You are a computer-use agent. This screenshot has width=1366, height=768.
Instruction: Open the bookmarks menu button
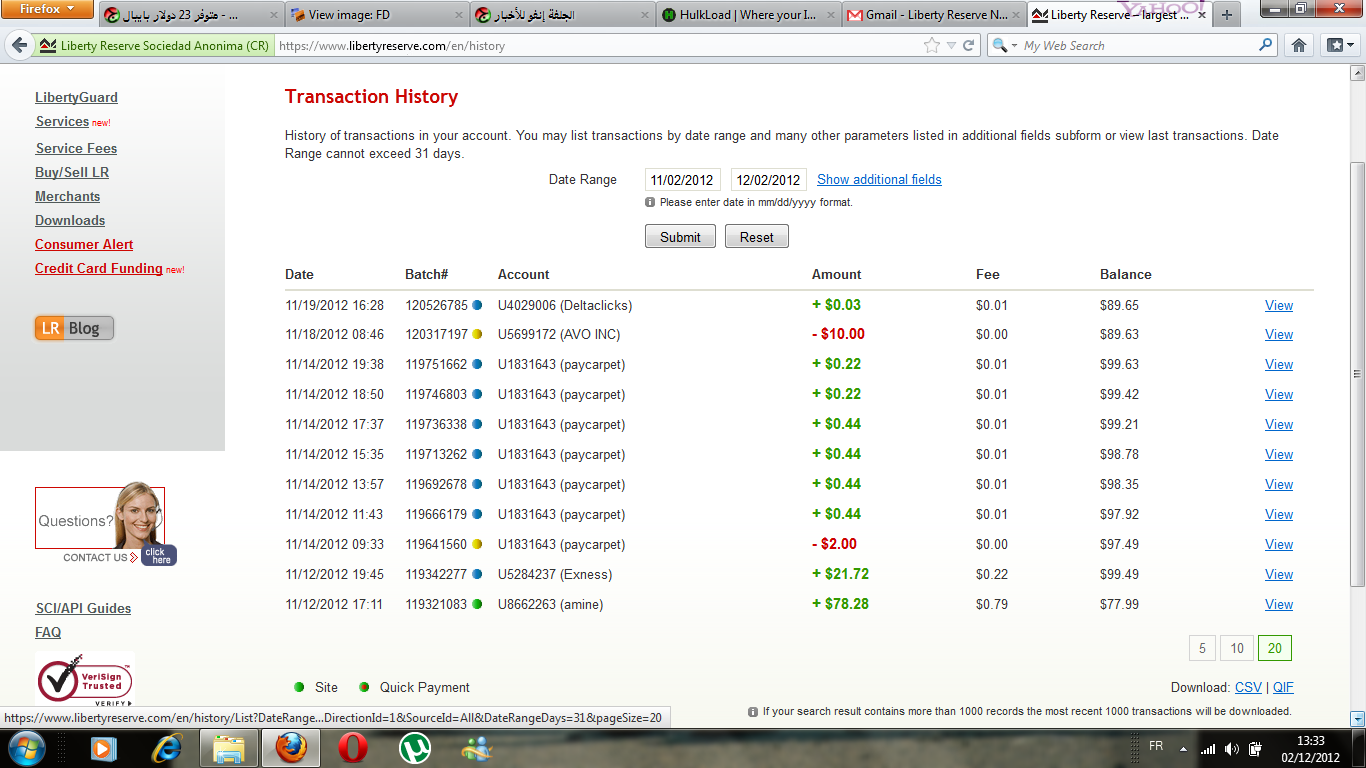point(1339,45)
